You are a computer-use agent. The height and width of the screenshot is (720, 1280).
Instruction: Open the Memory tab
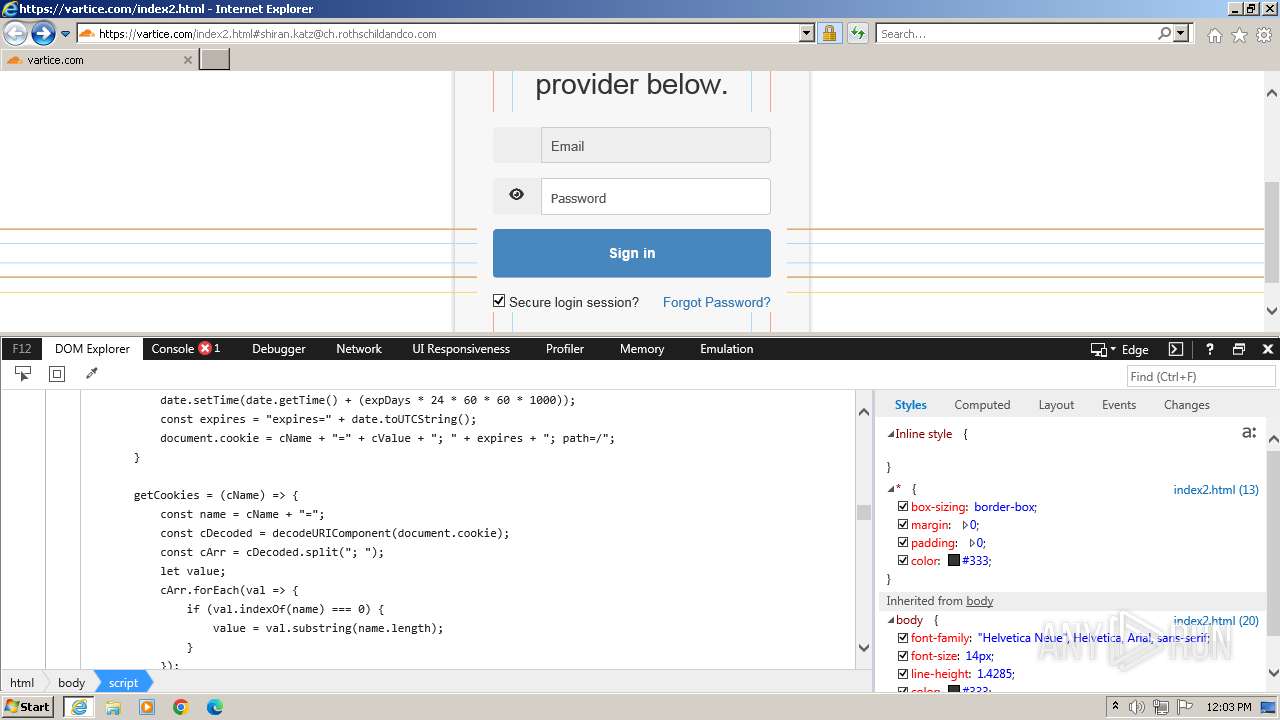coord(642,349)
